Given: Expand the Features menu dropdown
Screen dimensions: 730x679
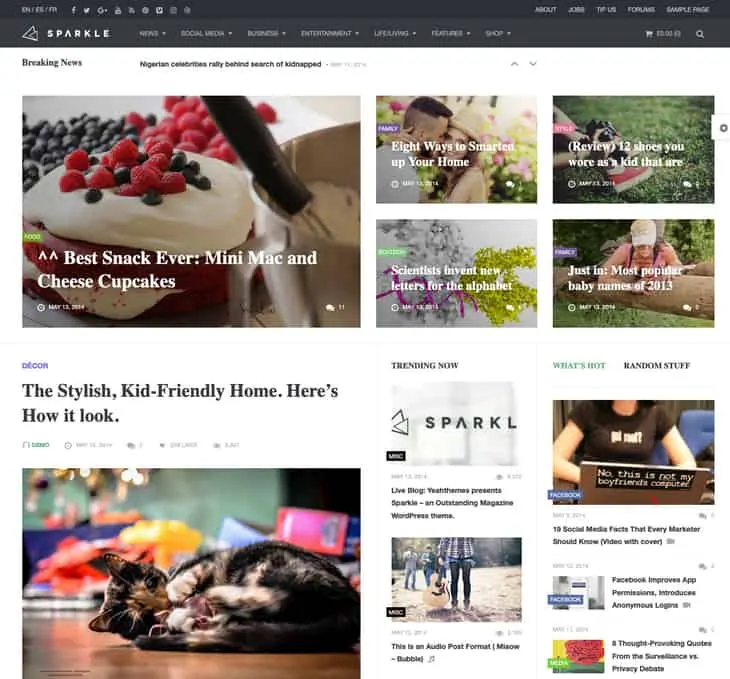Looking at the screenshot, I should 451,34.
